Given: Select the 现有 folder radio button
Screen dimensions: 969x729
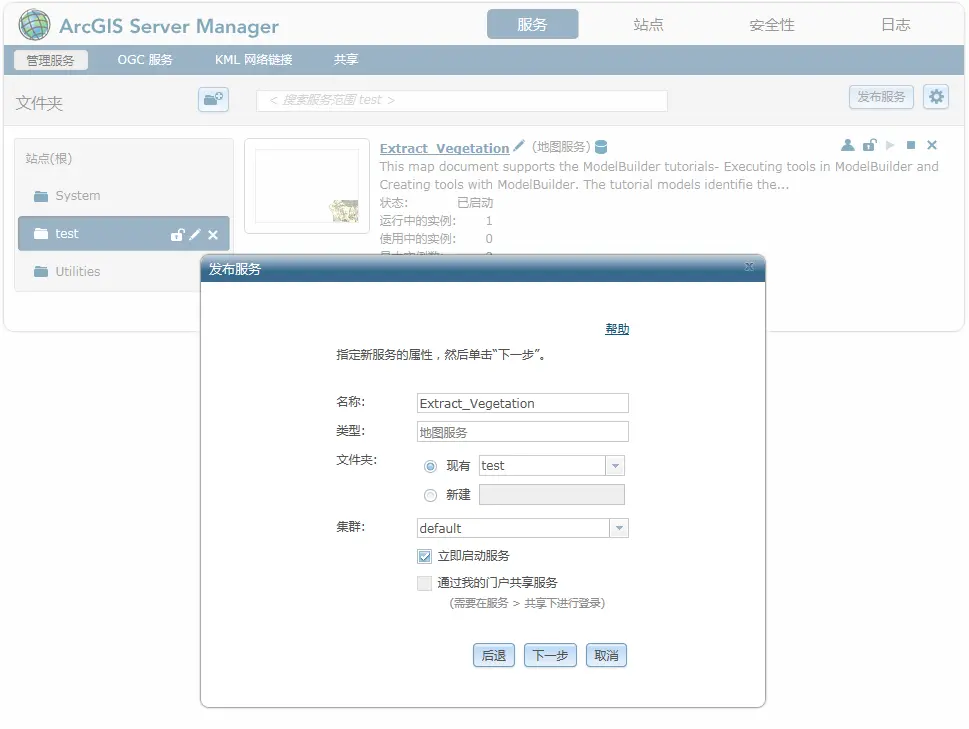Looking at the screenshot, I should pos(430,466).
